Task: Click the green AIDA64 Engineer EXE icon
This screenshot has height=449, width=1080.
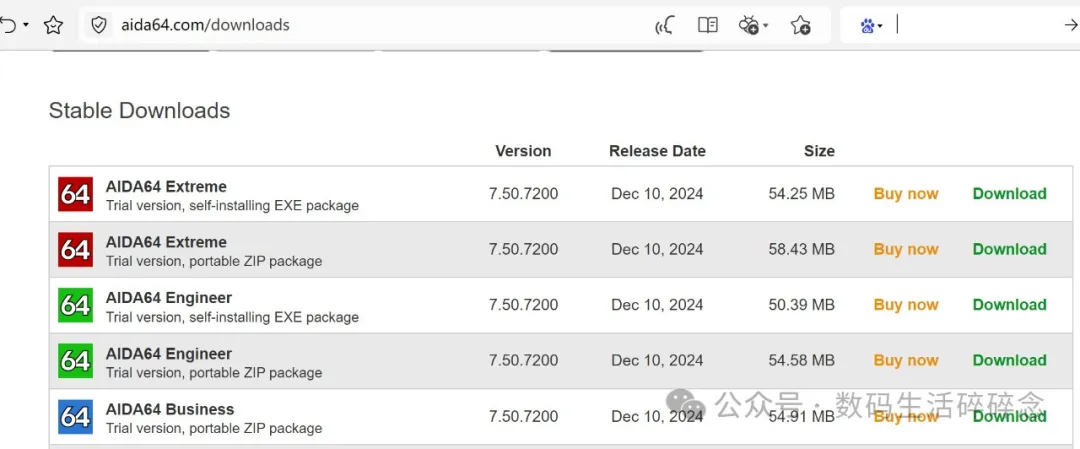Action: pos(74,306)
